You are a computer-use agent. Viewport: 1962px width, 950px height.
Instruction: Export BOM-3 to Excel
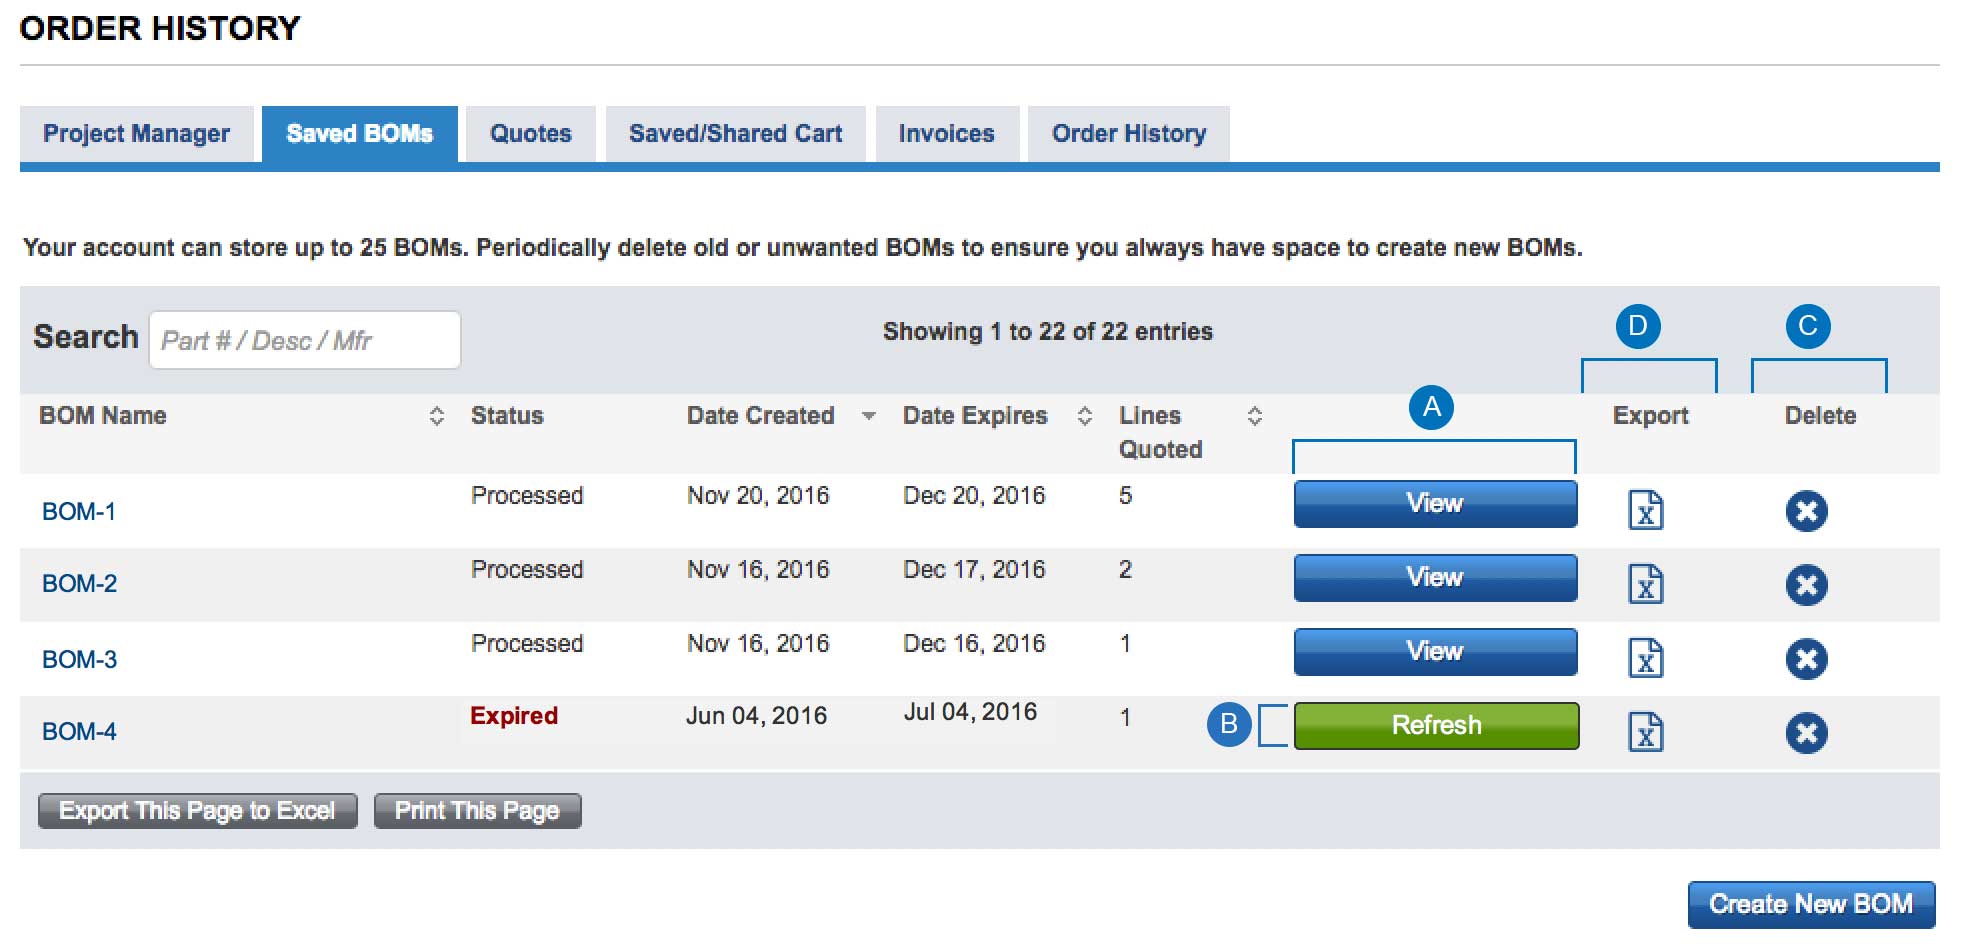click(x=1646, y=658)
